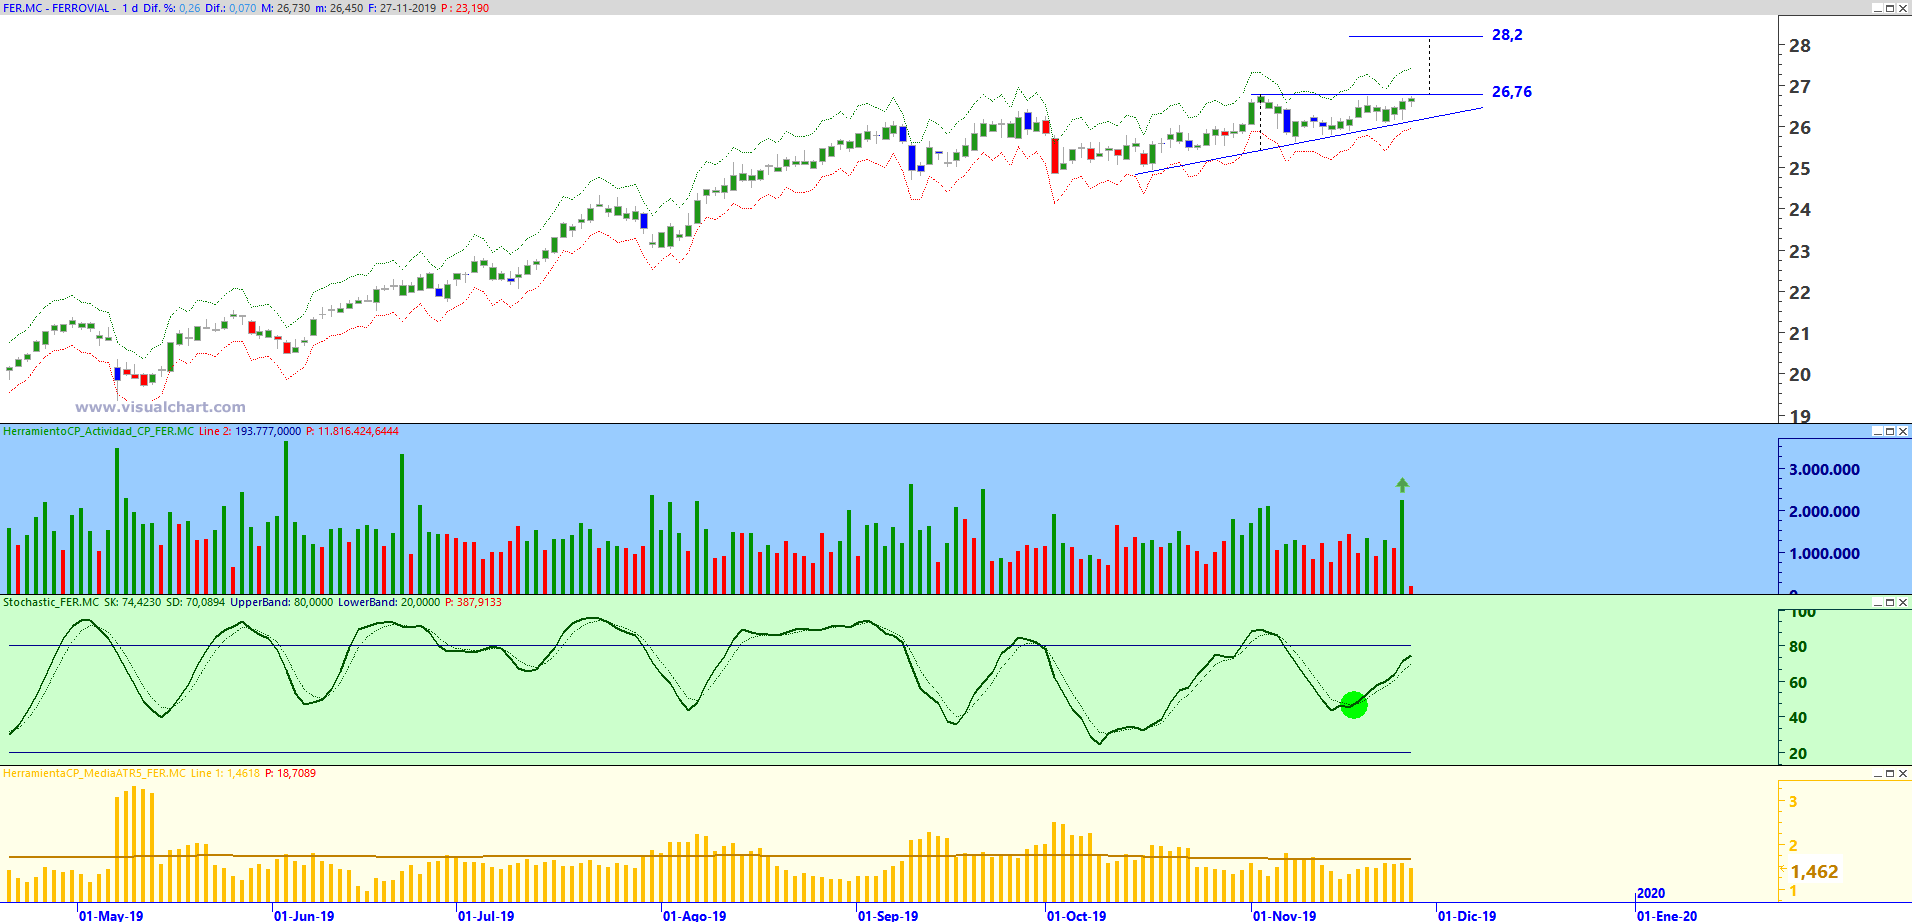Select the 28,2 price target label
The width and height of the screenshot is (1912, 922).
[x=1507, y=35]
